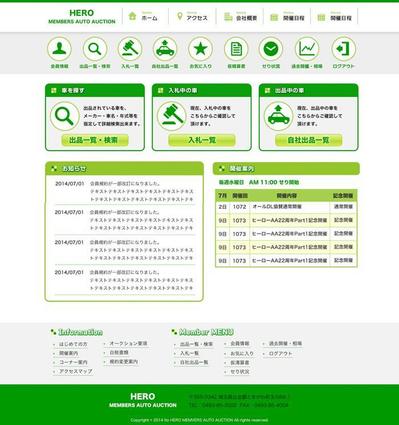Click the document page icon in the icon row
399x425 pixels.
(x=236, y=49)
